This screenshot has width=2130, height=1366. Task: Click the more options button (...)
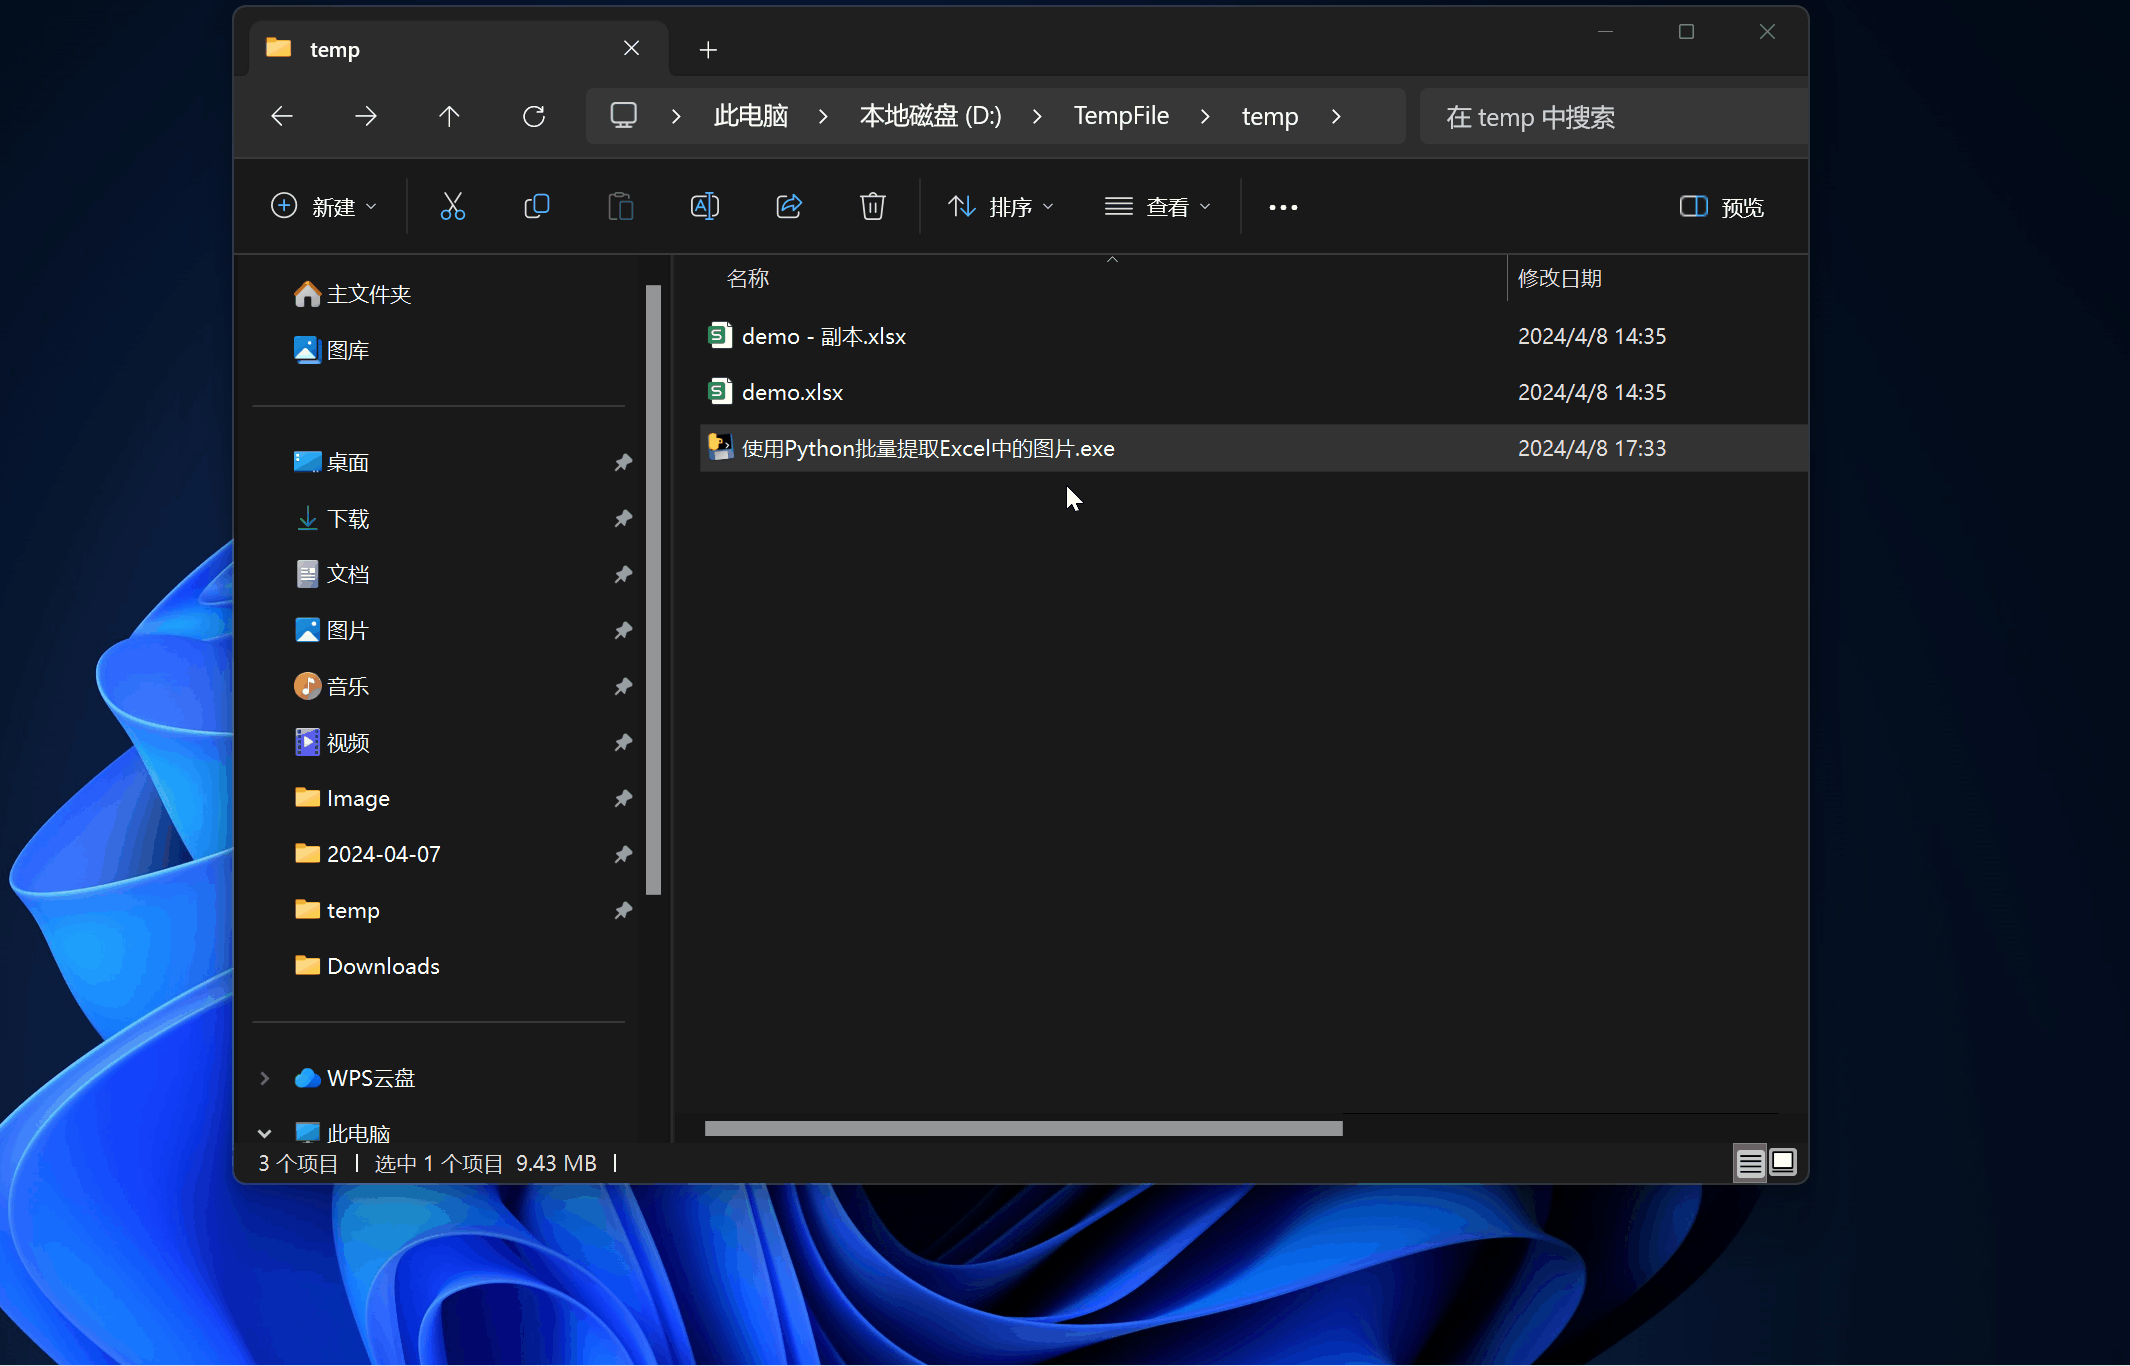1284,205
